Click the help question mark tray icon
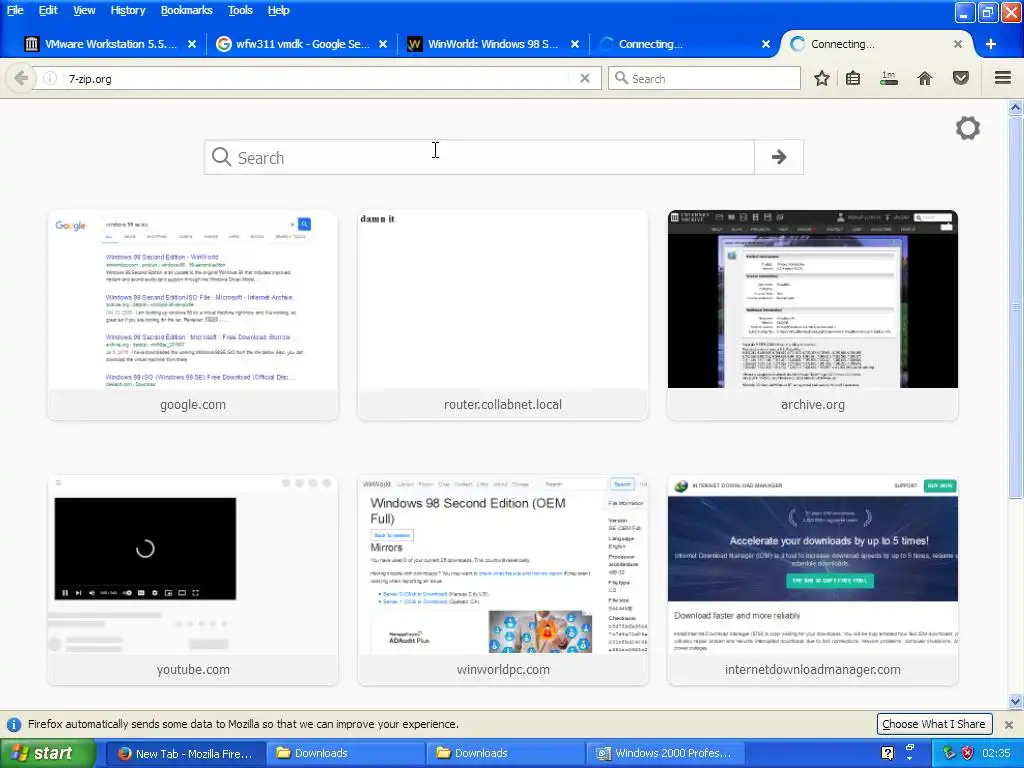The width and height of the screenshot is (1024, 768). (888, 753)
